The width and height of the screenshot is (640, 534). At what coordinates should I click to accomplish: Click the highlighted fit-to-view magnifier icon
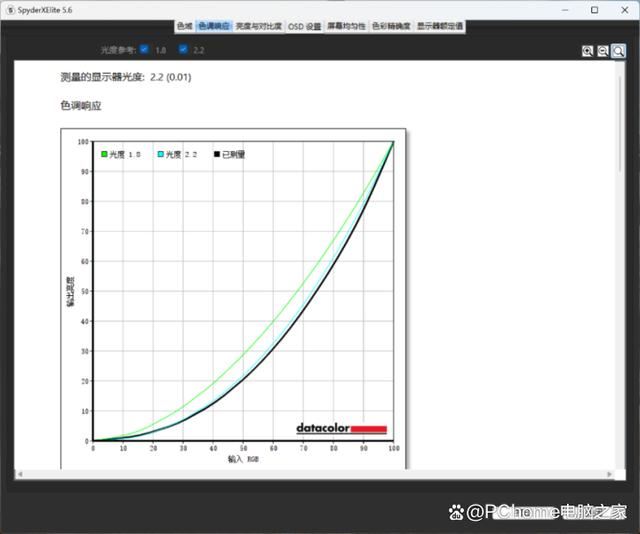[619, 51]
